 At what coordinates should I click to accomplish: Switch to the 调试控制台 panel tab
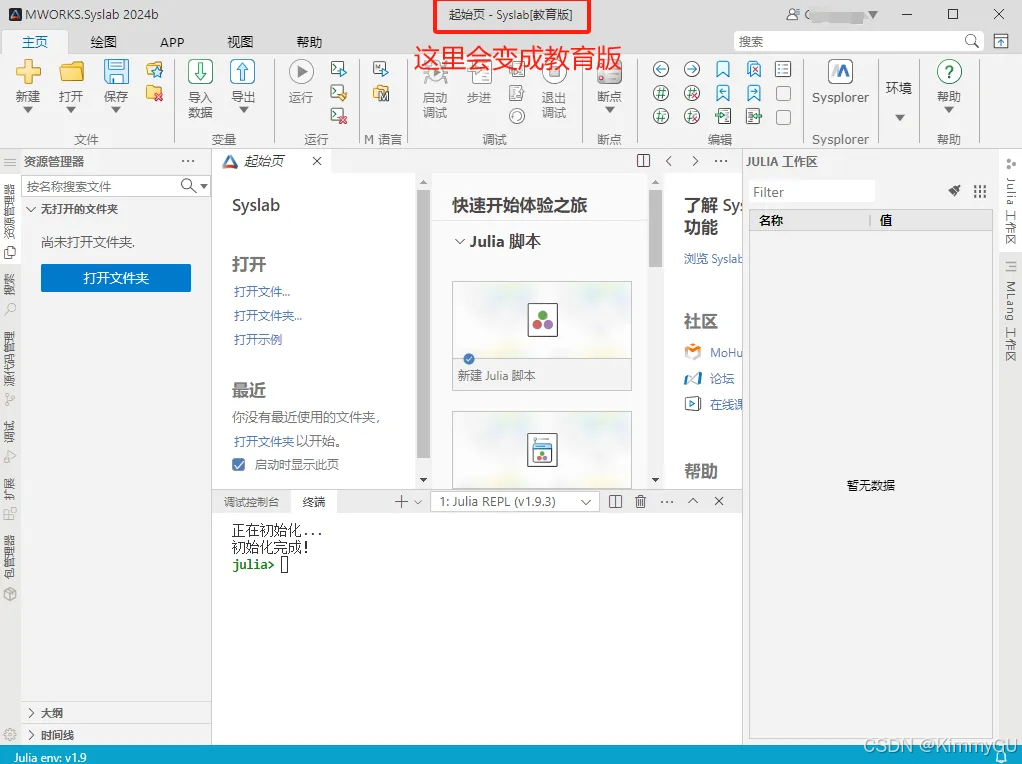coord(252,502)
